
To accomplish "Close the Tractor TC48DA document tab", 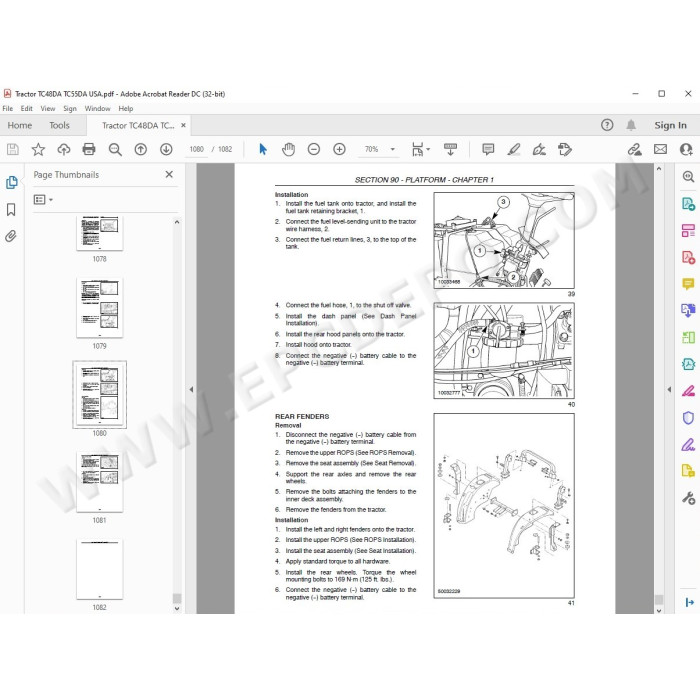I will point(183,125).
